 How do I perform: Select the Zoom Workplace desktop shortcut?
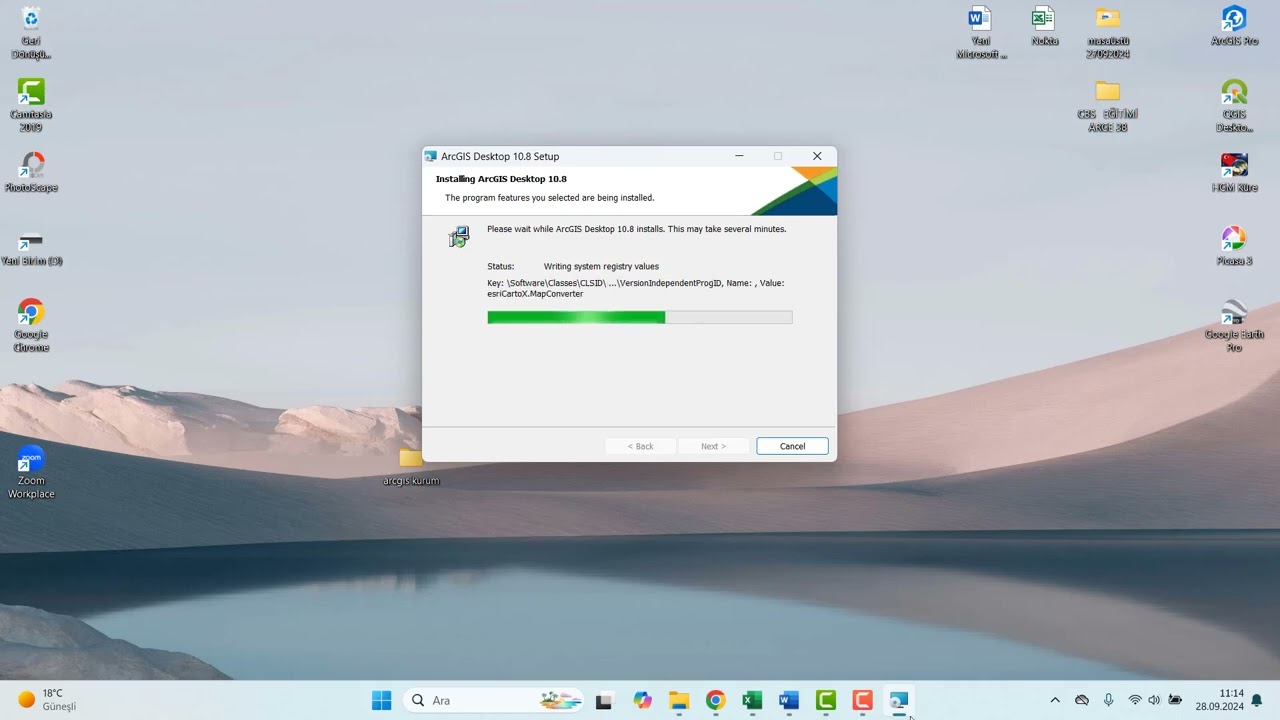point(31,472)
